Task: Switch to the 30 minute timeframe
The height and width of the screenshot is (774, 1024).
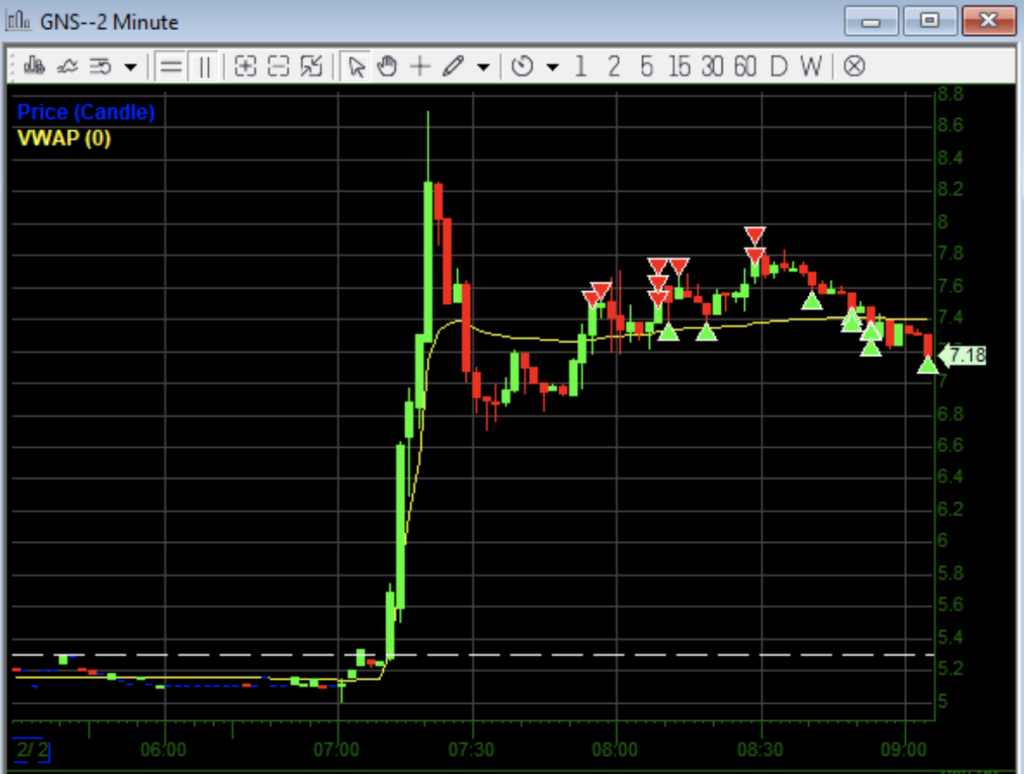Action: click(712, 66)
